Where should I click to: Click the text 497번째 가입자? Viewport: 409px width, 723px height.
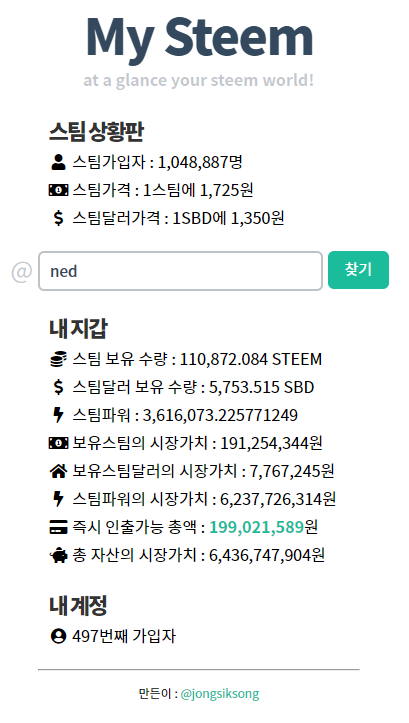(124, 636)
